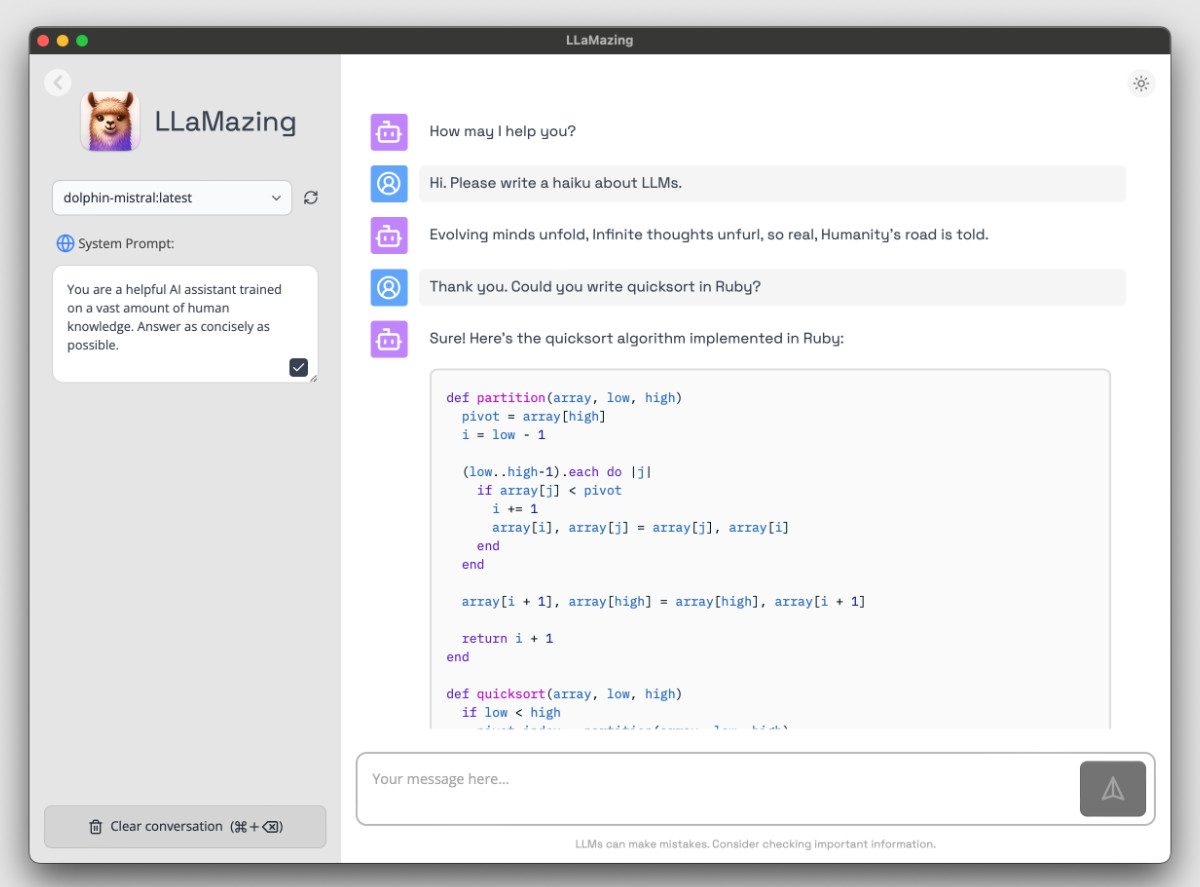1200x887 pixels.
Task: Close the window with the red button
Action: pyautogui.click(x=43, y=41)
